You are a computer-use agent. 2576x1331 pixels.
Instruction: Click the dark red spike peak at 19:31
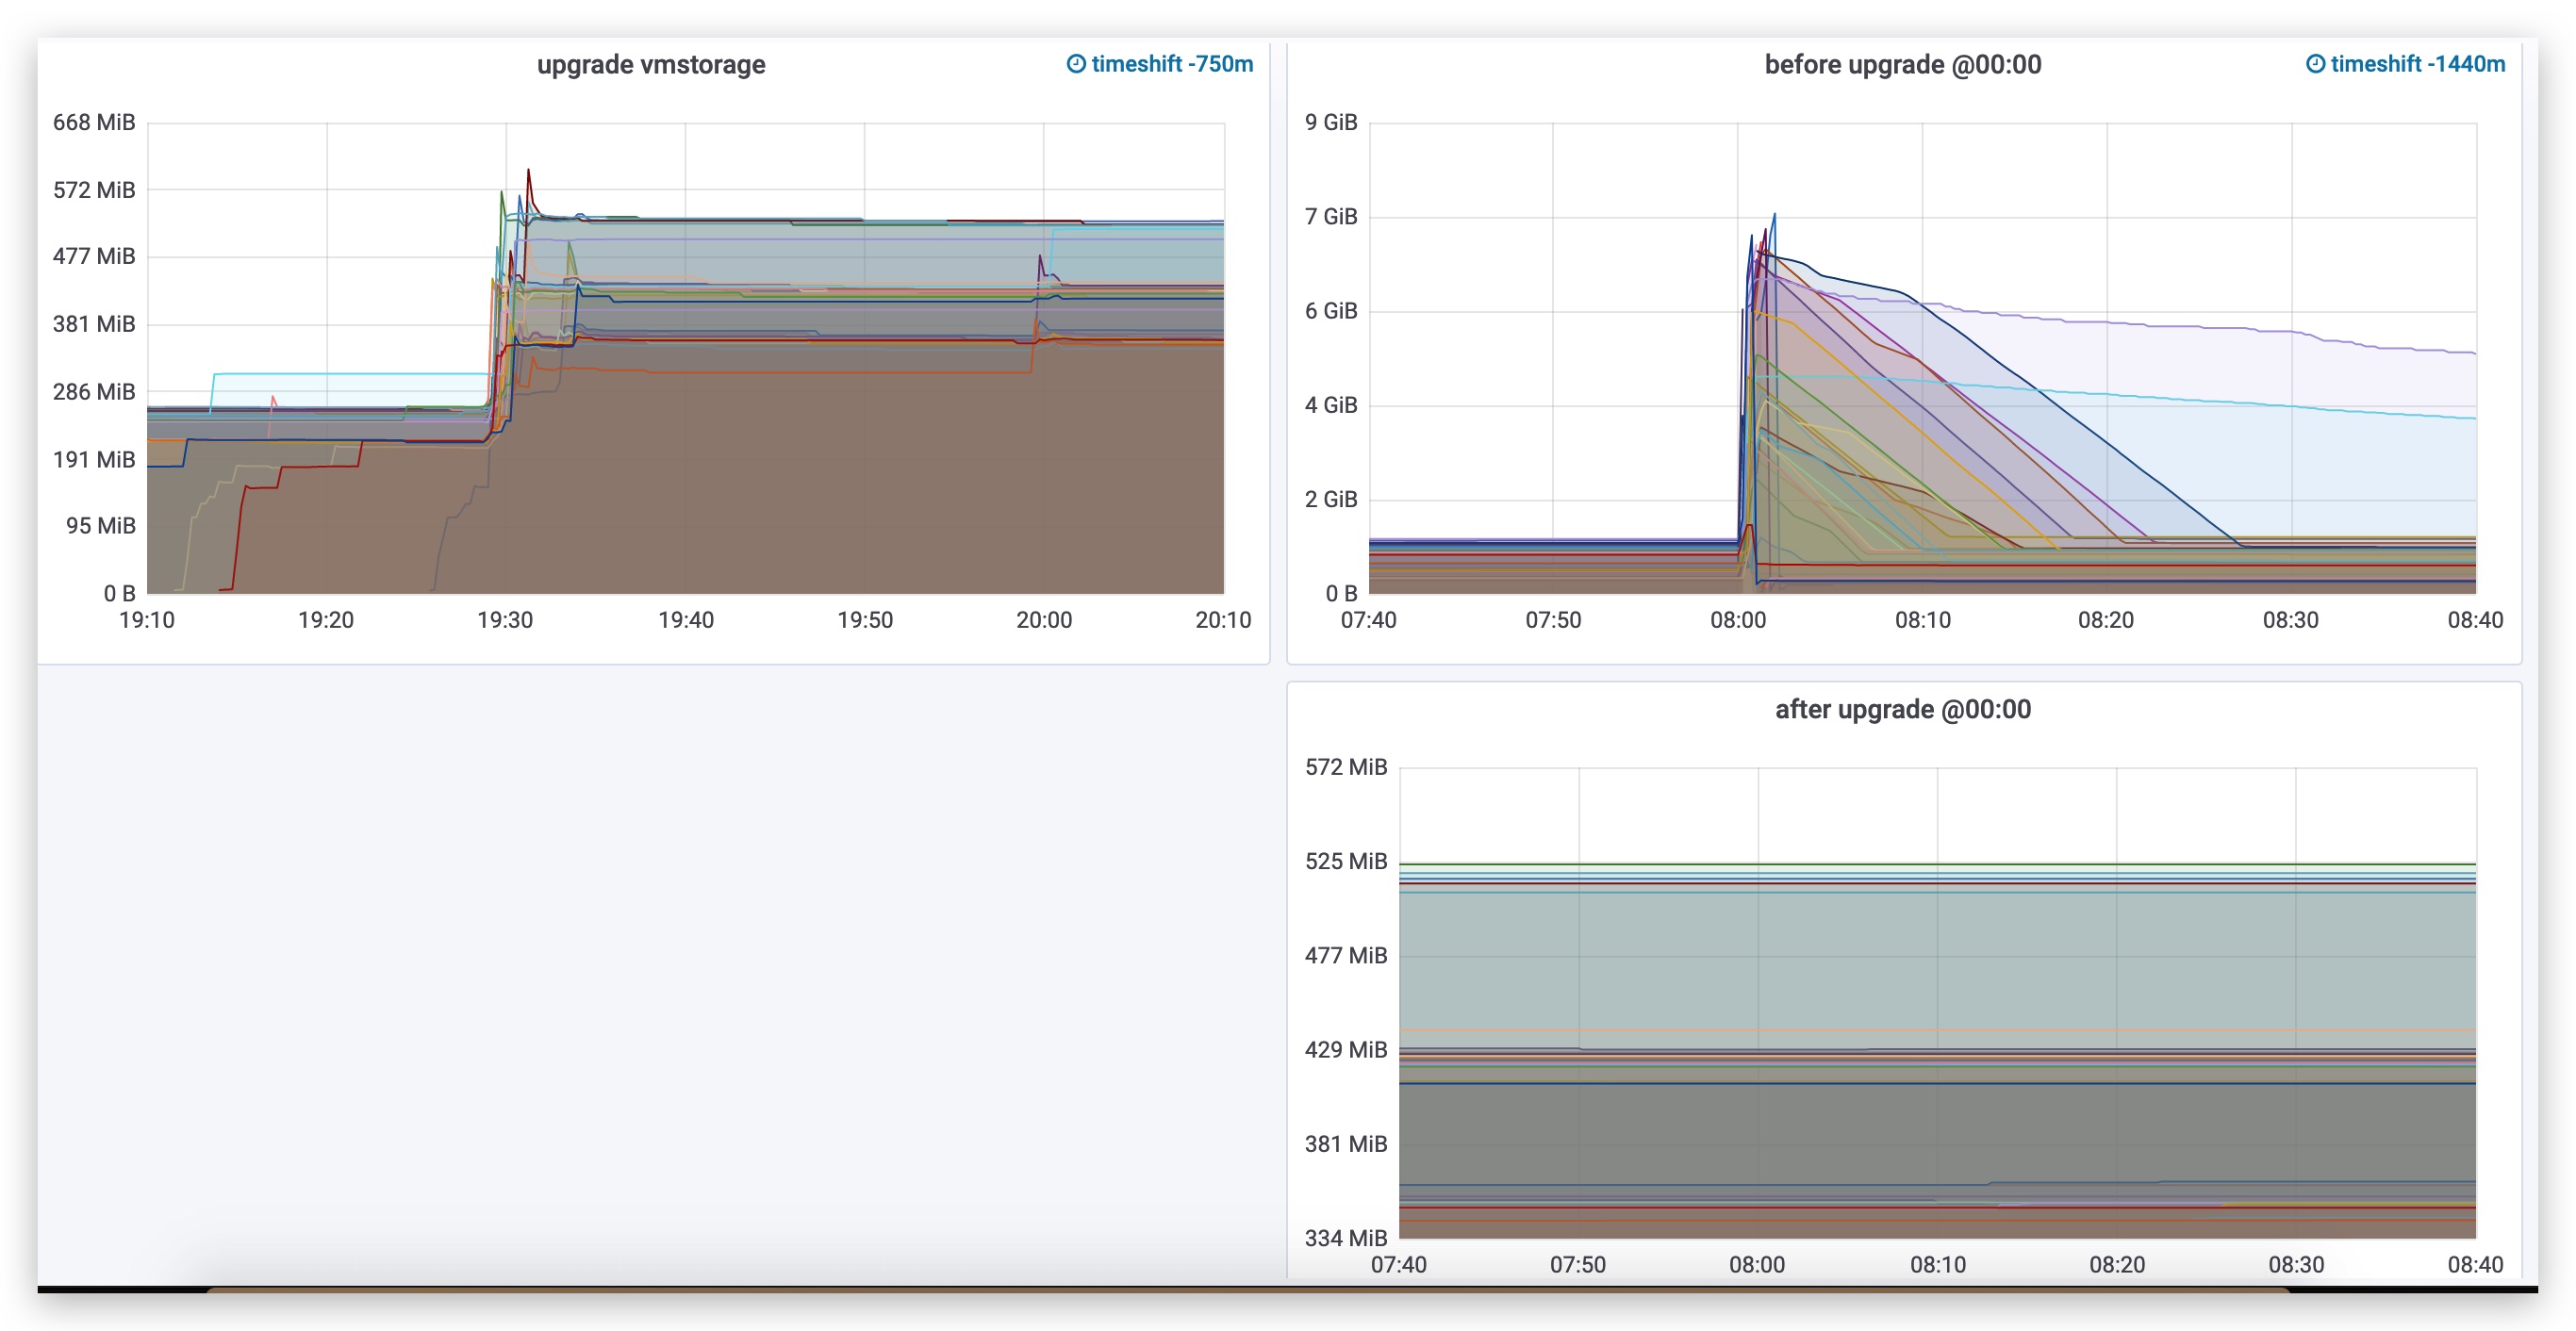(x=528, y=171)
